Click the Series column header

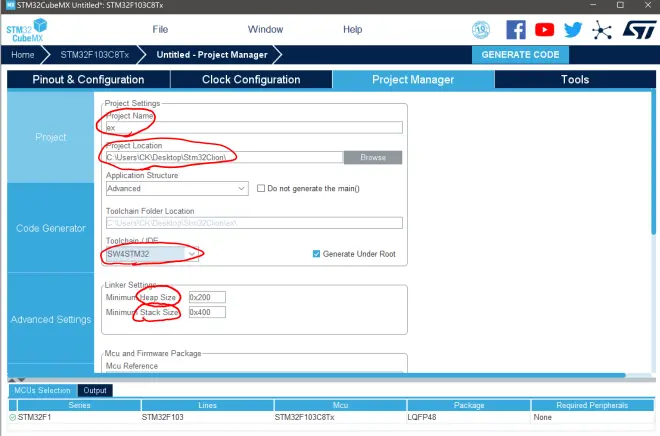pos(79,405)
